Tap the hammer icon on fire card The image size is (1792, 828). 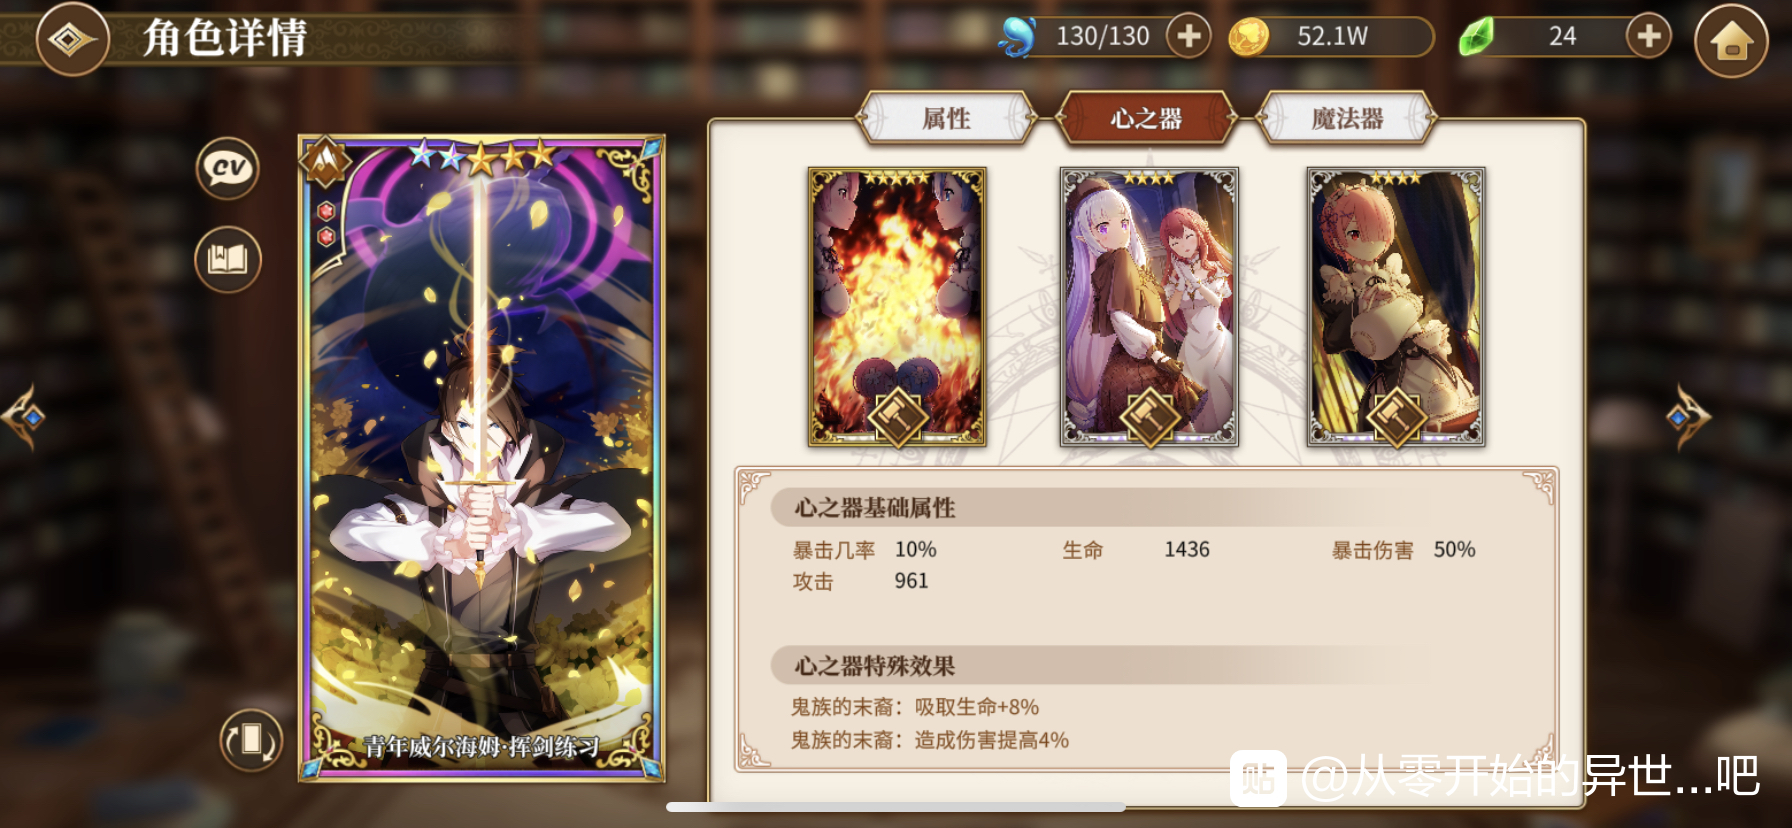[x=897, y=417]
